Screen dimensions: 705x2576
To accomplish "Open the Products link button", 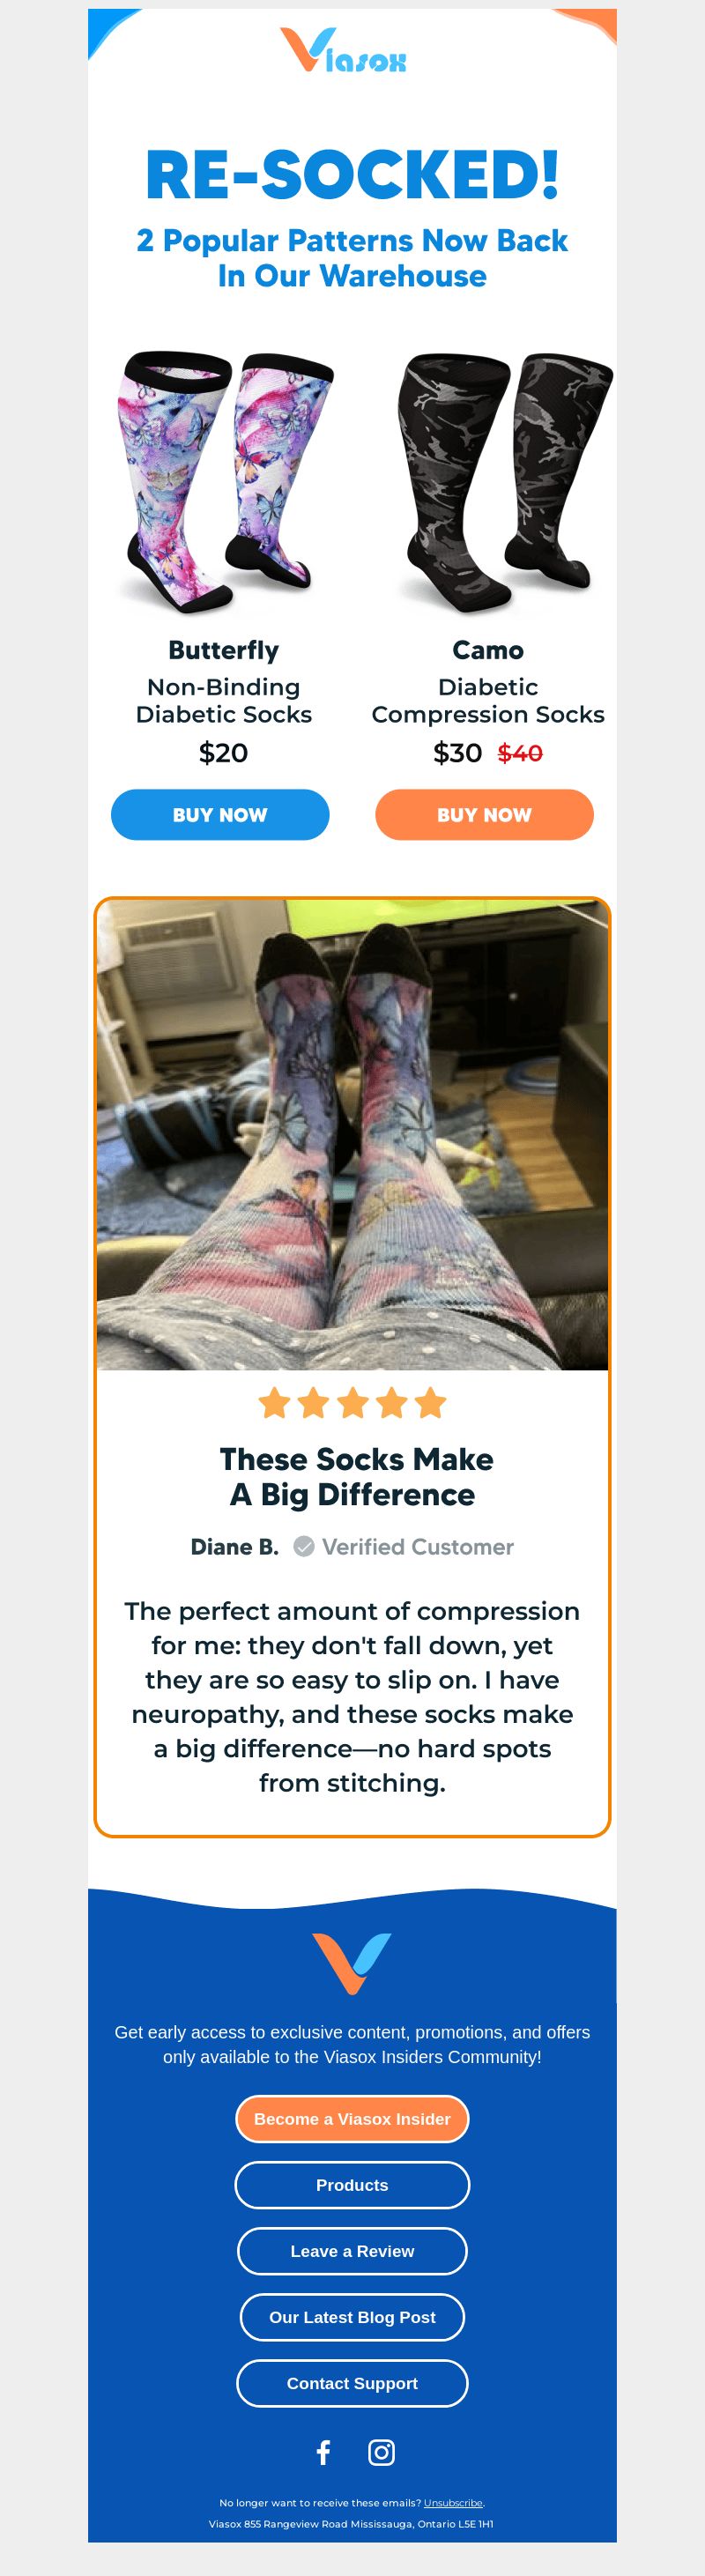I will [352, 2185].
